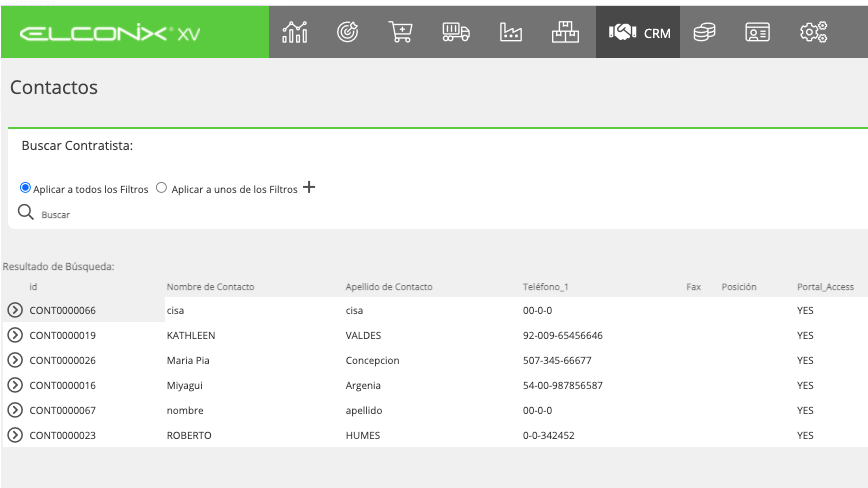This screenshot has height=488, width=868.
Task: Click the Buscar search button
Action: click(55, 215)
